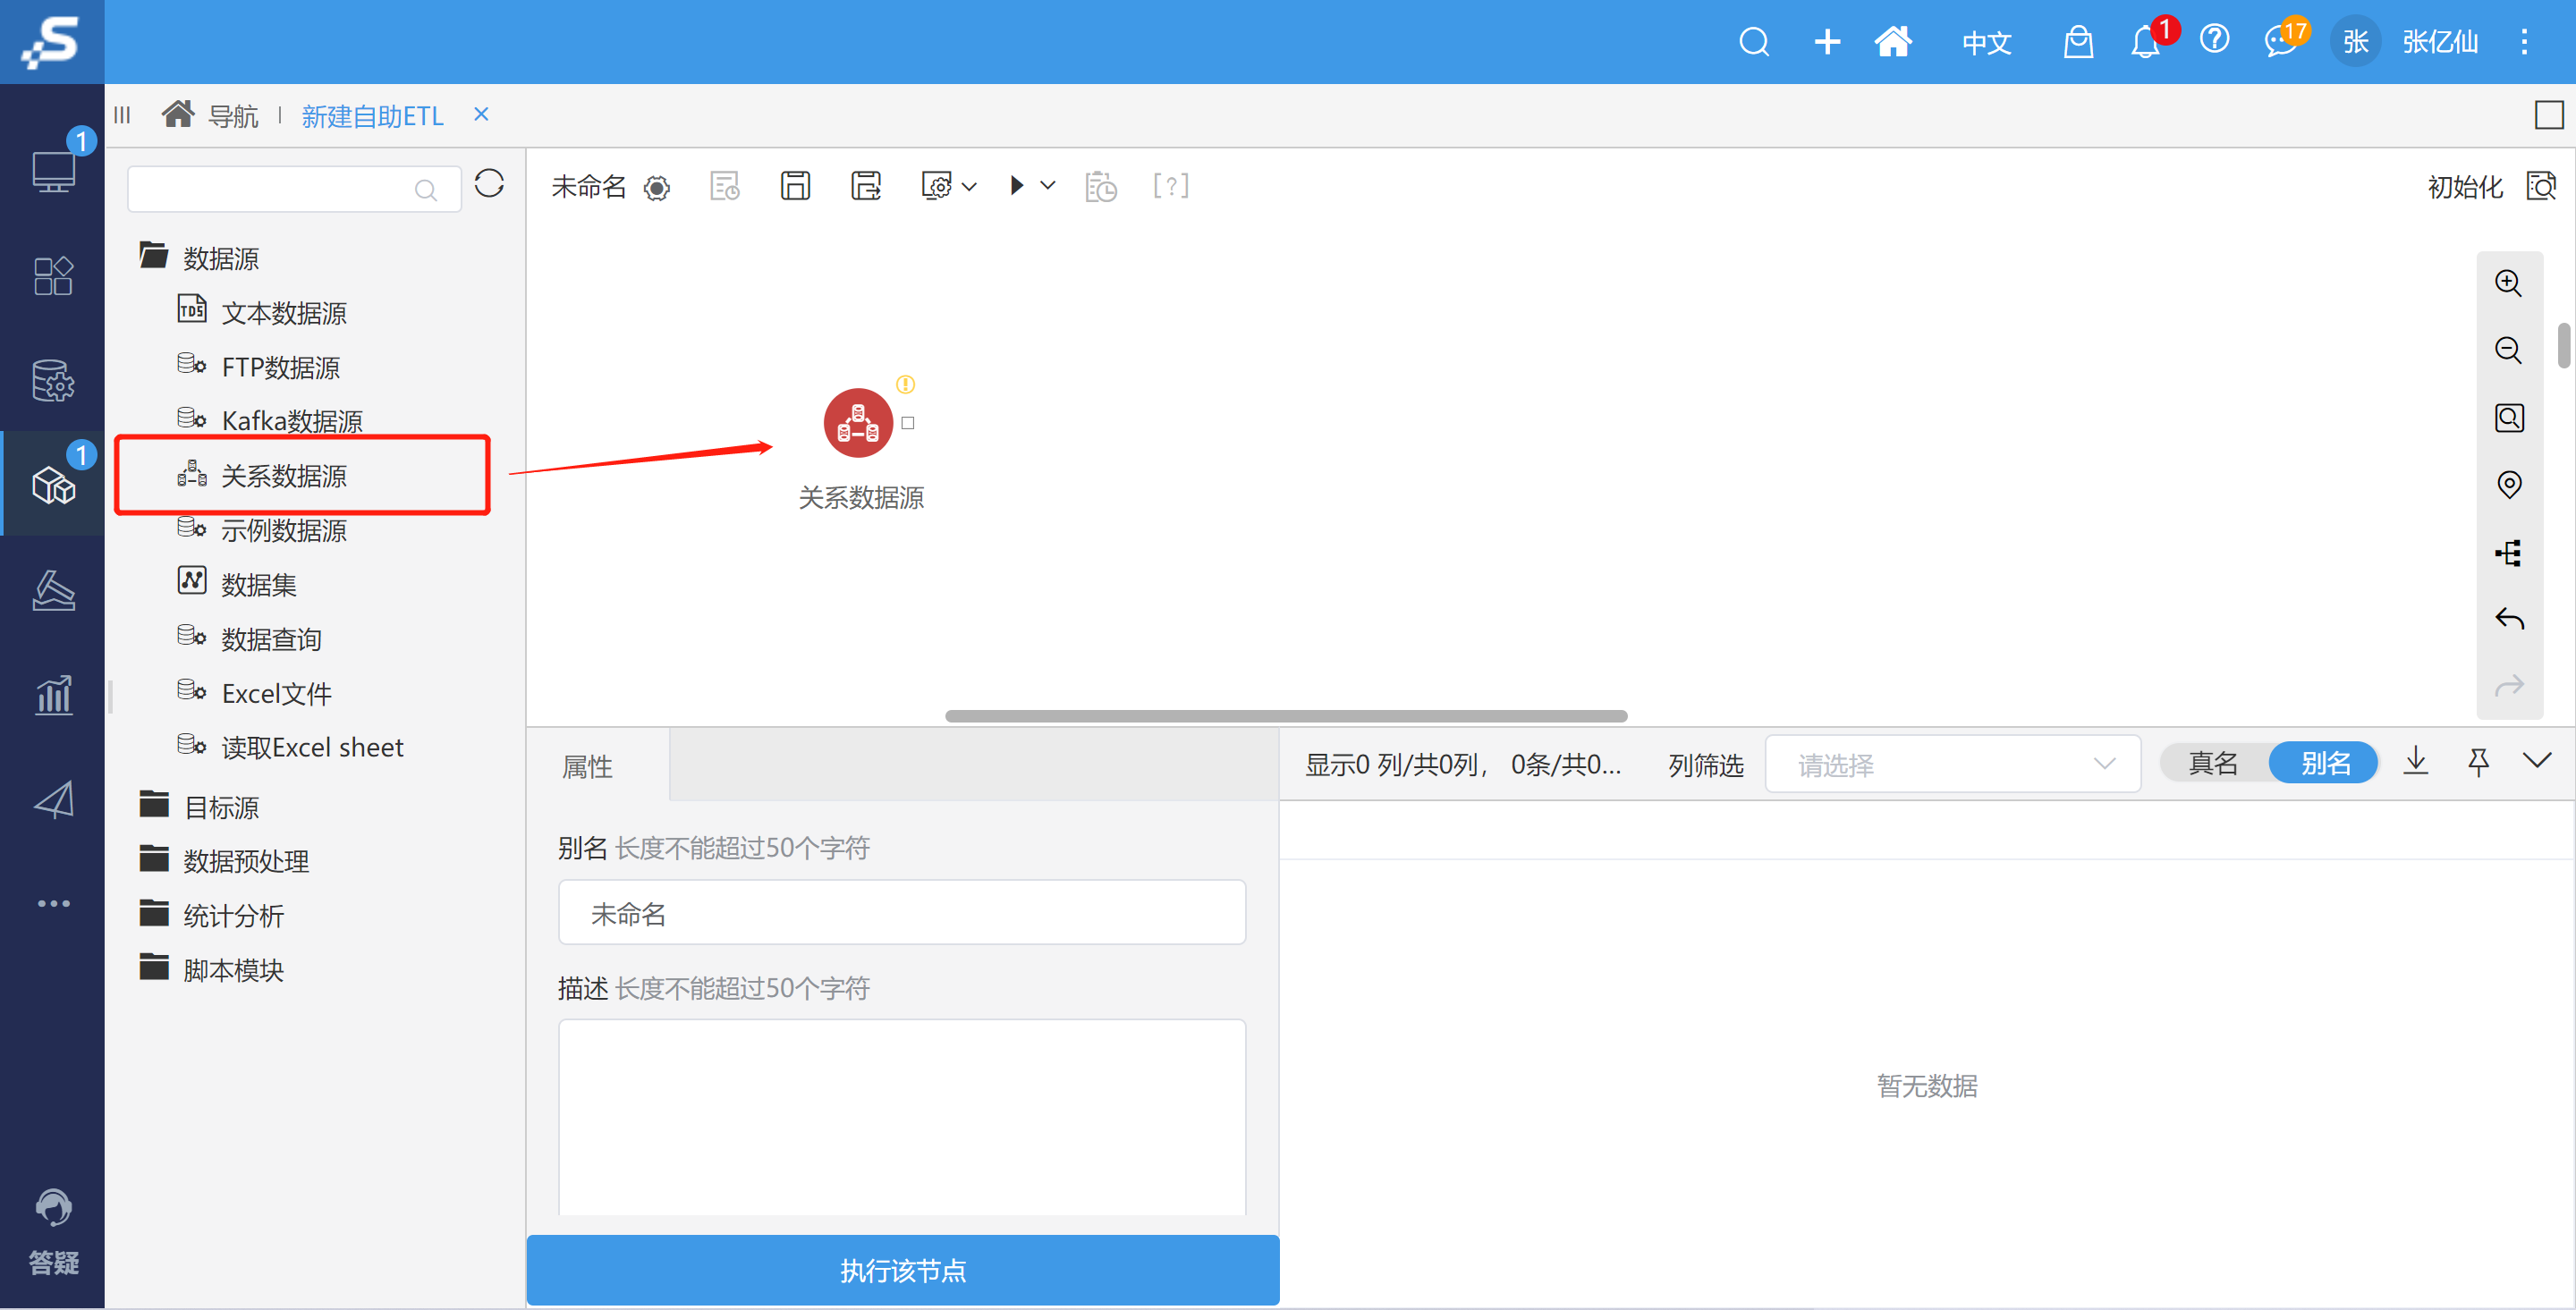Viewport: 2576px width, 1310px height.
Task: Close the 新建自助ETL tab
Action: (x=481, y=114)
